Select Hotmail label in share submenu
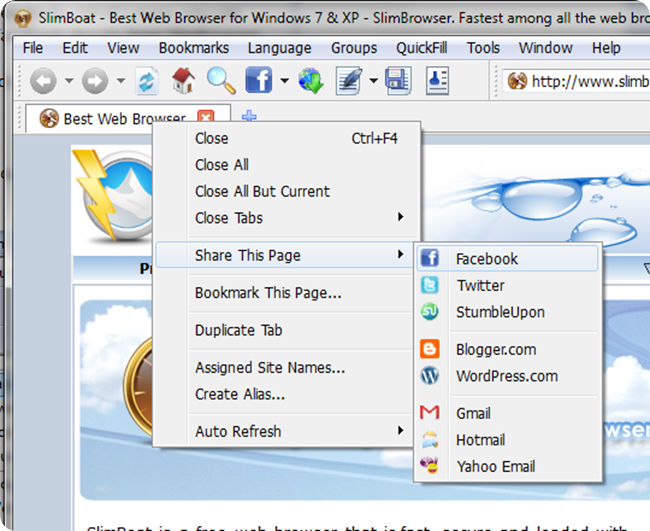Screen dimensions: 650x531 click(480, 439)
